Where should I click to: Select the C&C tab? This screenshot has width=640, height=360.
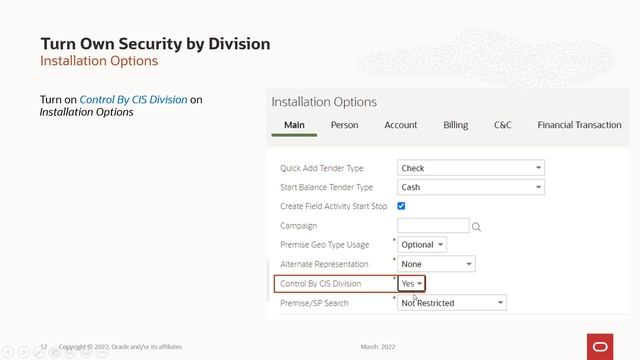tap(502, 125)
